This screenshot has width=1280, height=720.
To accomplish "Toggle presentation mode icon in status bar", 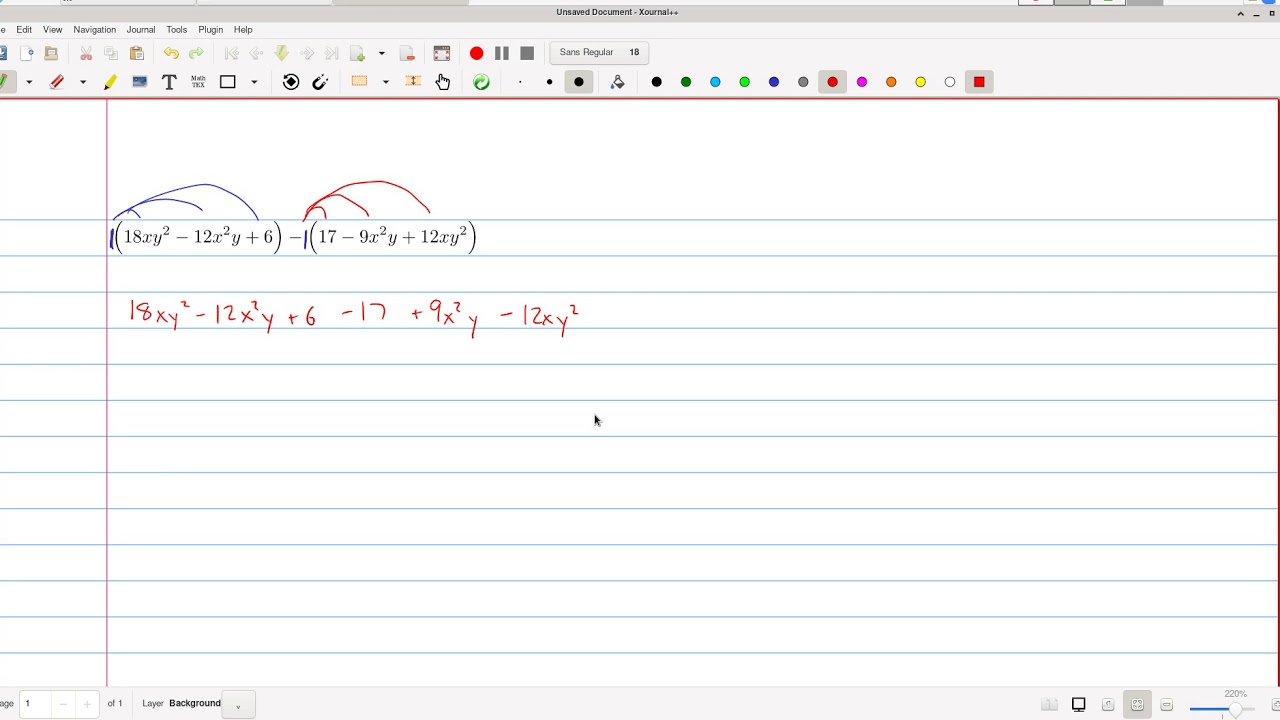I will point(1079,705).
